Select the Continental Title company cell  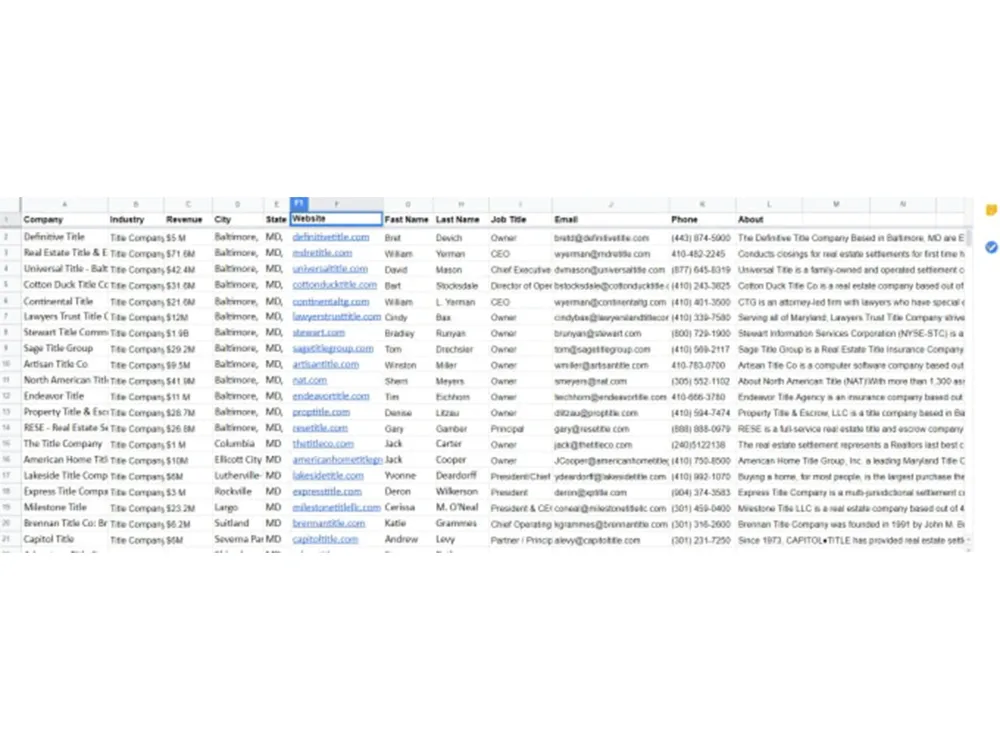(x=64, y=301)
